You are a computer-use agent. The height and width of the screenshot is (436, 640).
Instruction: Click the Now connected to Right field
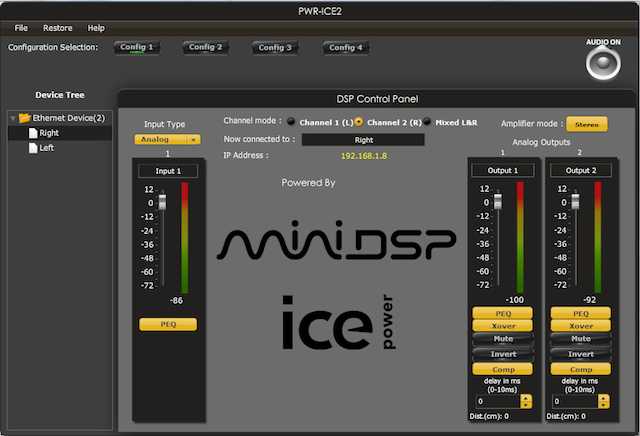[x=363, y=140]
